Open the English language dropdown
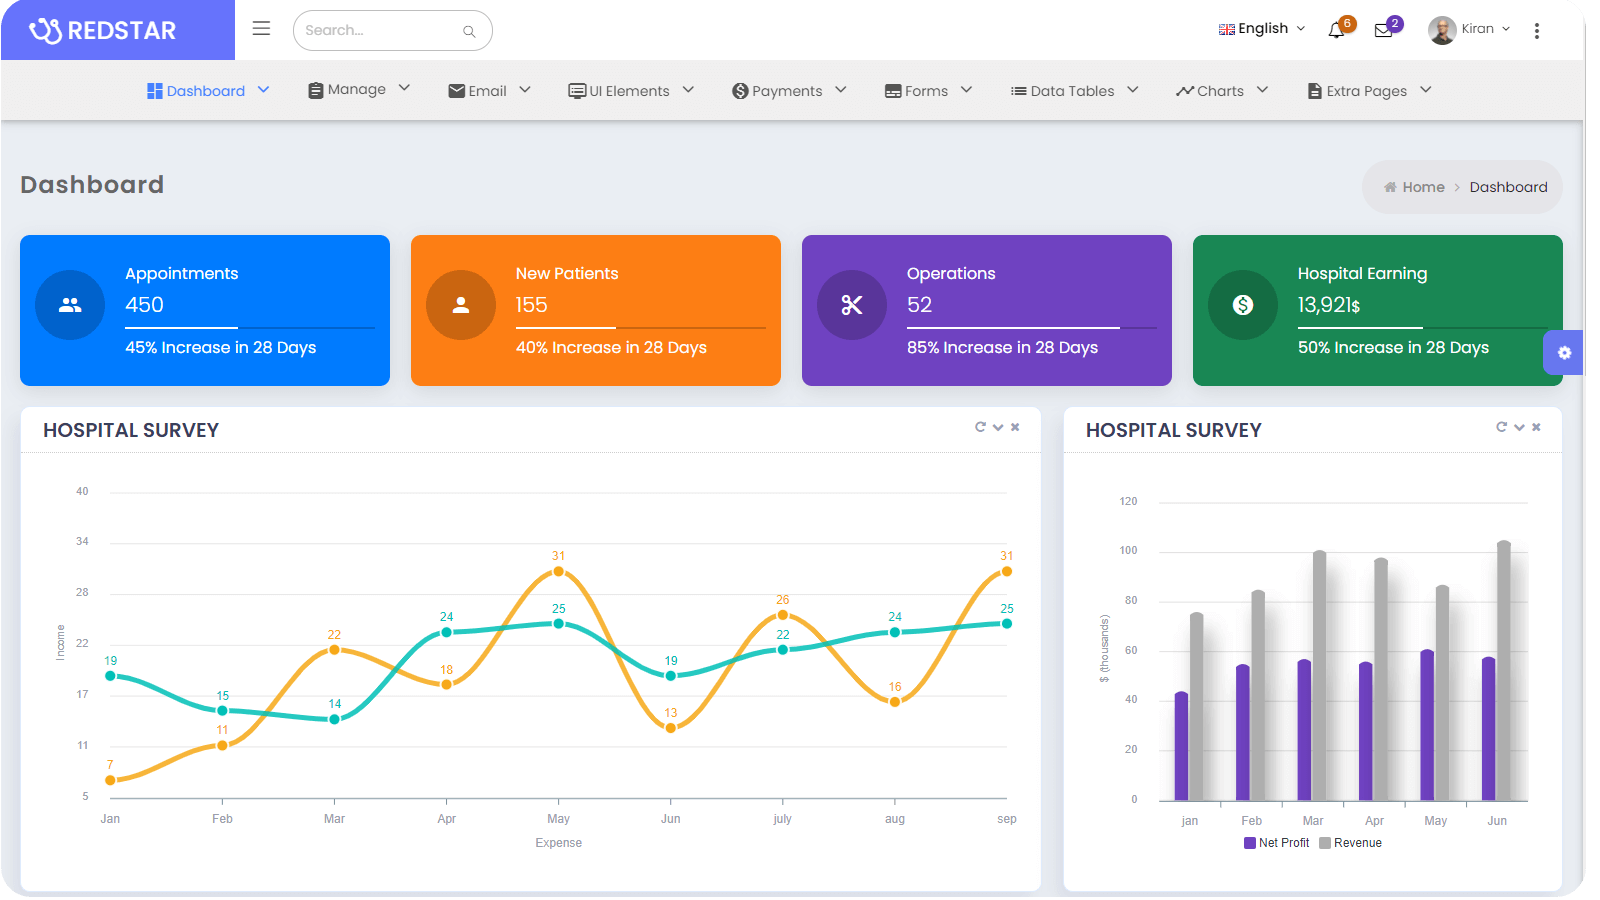The image size is (1600, 900). [x=1261, y=29]
